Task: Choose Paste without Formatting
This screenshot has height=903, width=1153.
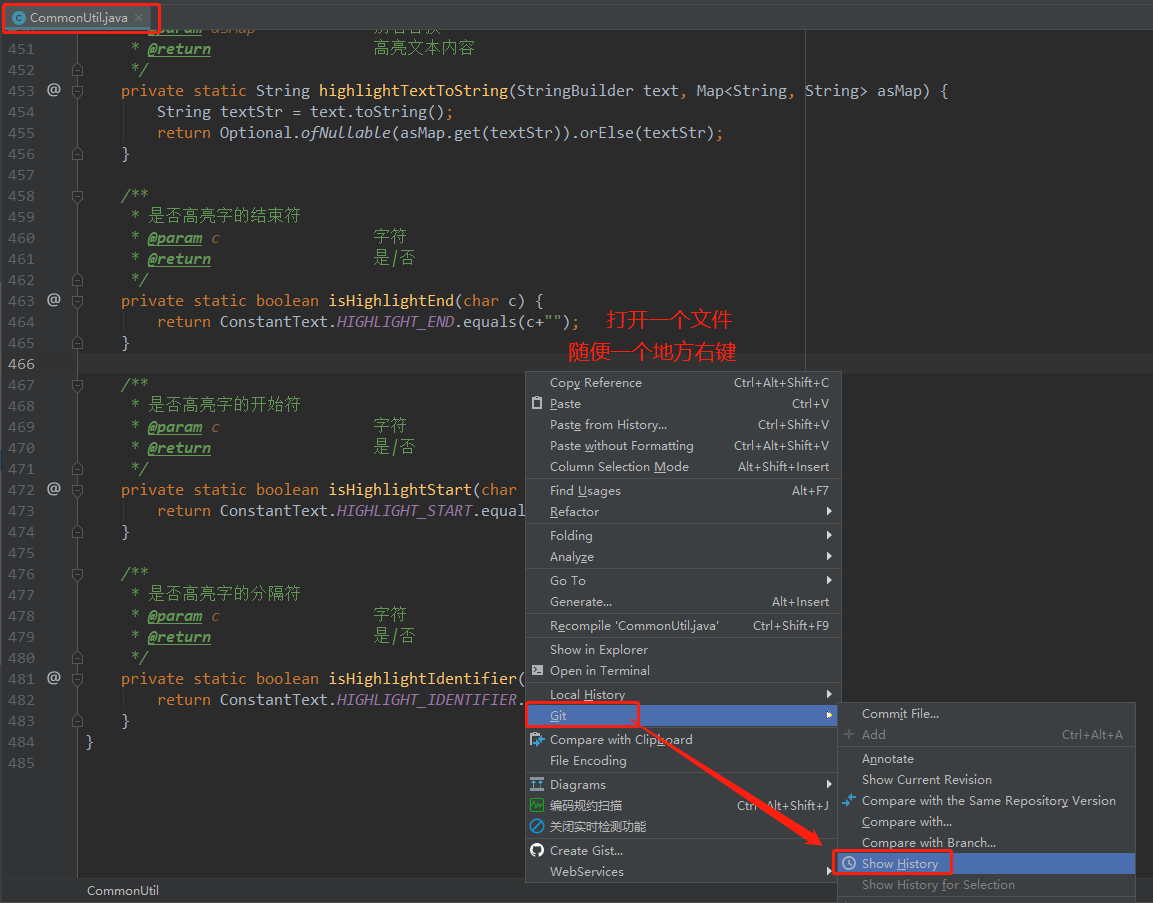Action: click(684, 446)
